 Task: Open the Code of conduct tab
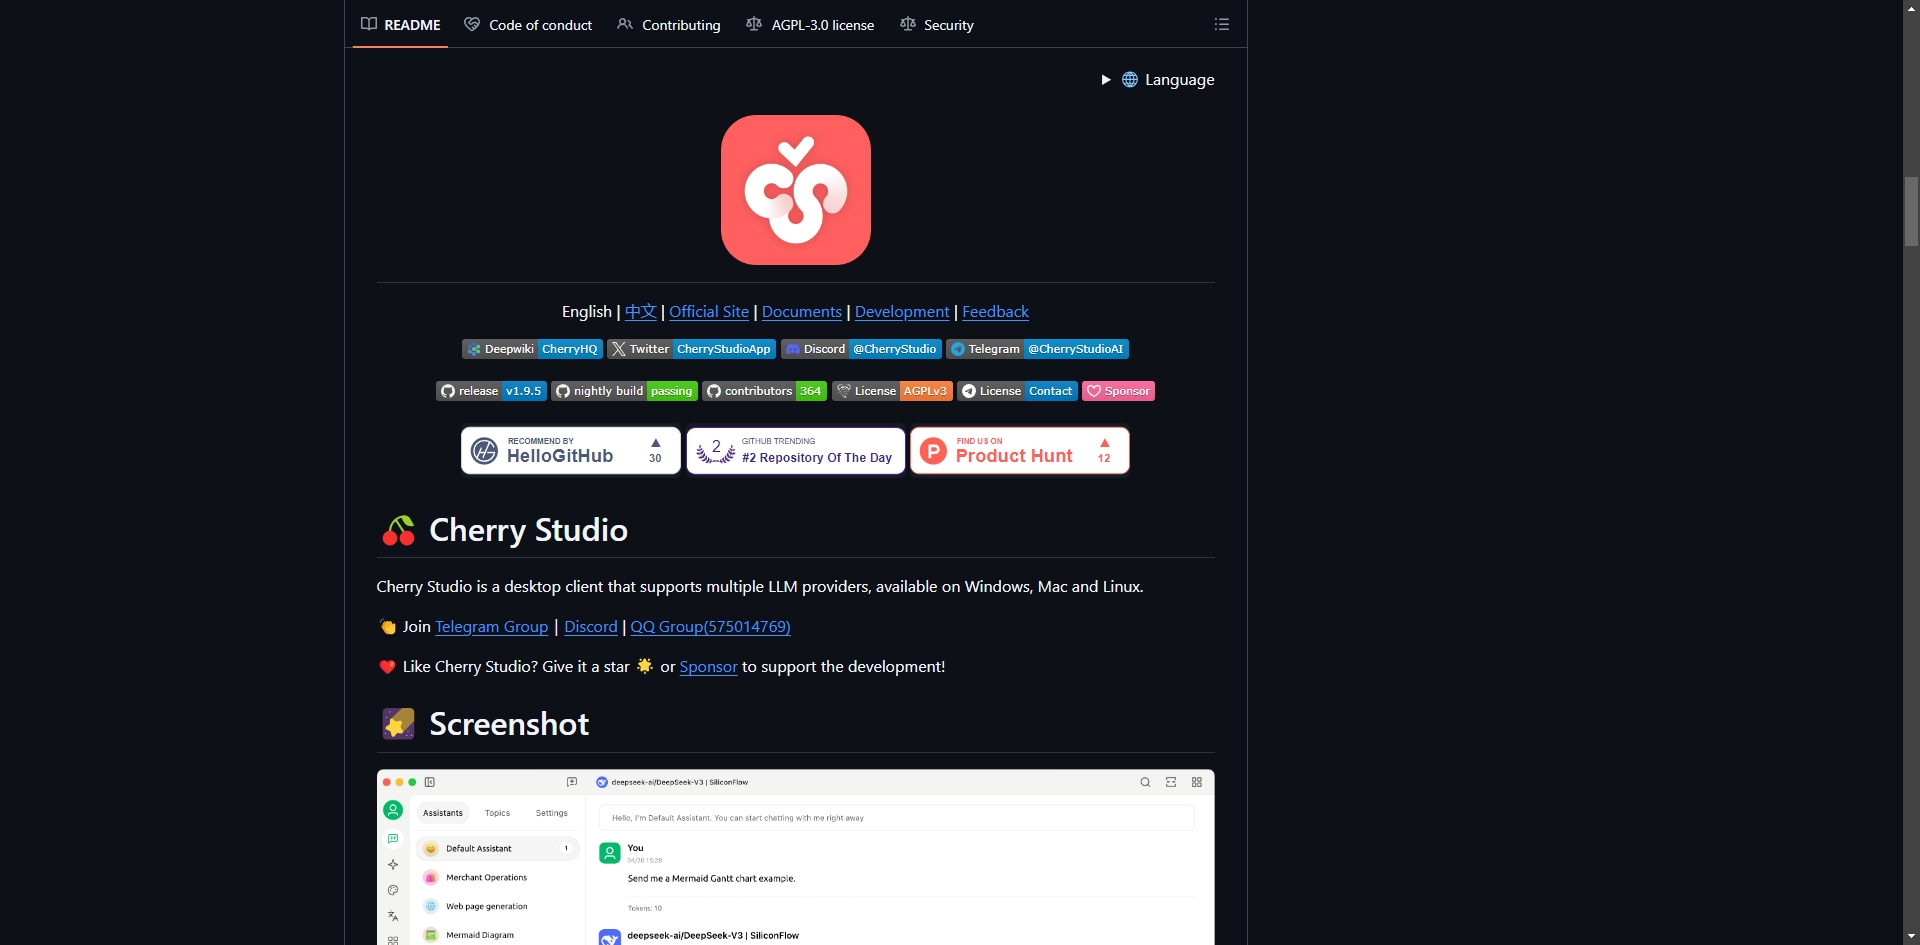[x=528, y=24]
